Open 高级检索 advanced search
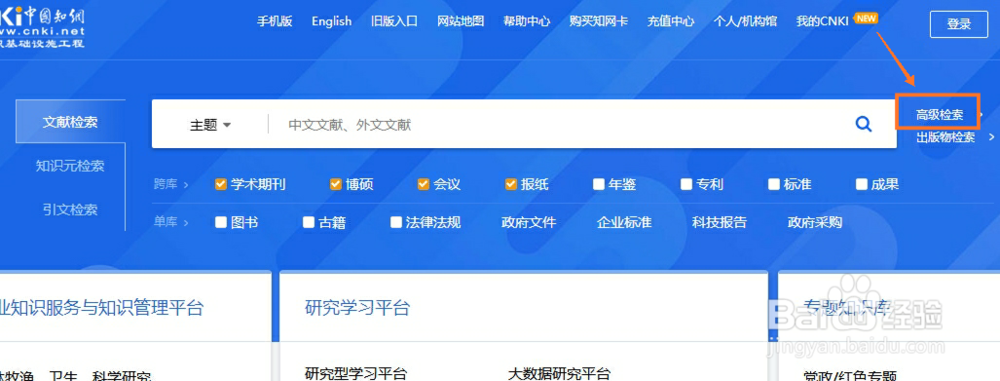 [939, 115]
